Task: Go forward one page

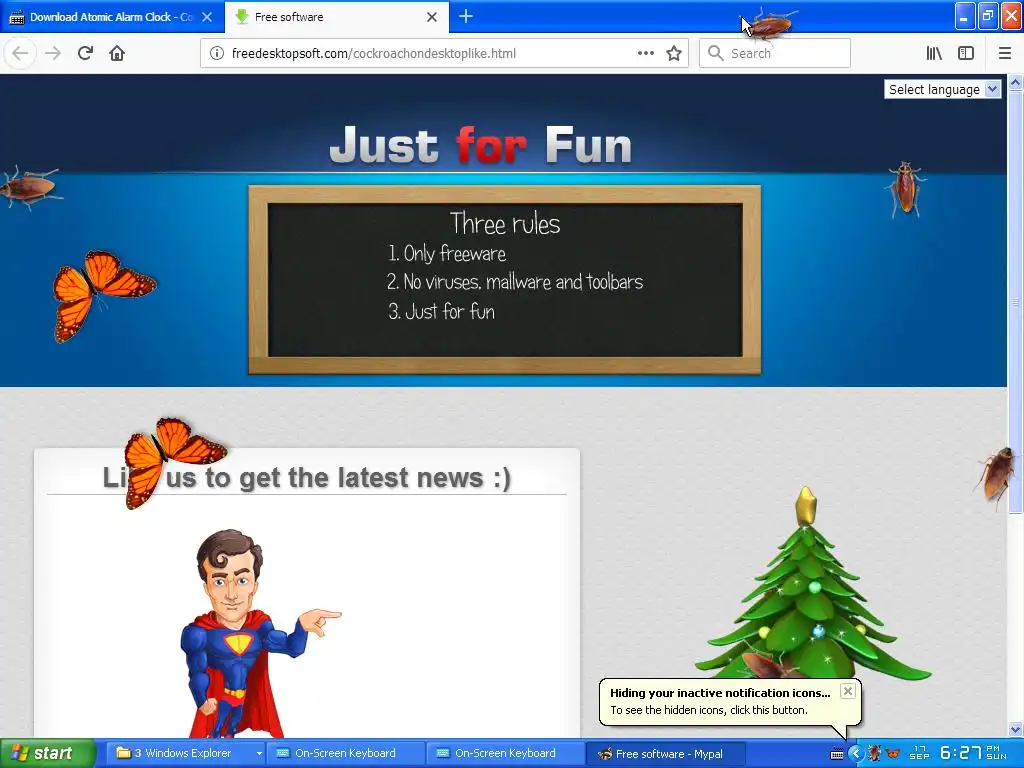Action: 53,53
